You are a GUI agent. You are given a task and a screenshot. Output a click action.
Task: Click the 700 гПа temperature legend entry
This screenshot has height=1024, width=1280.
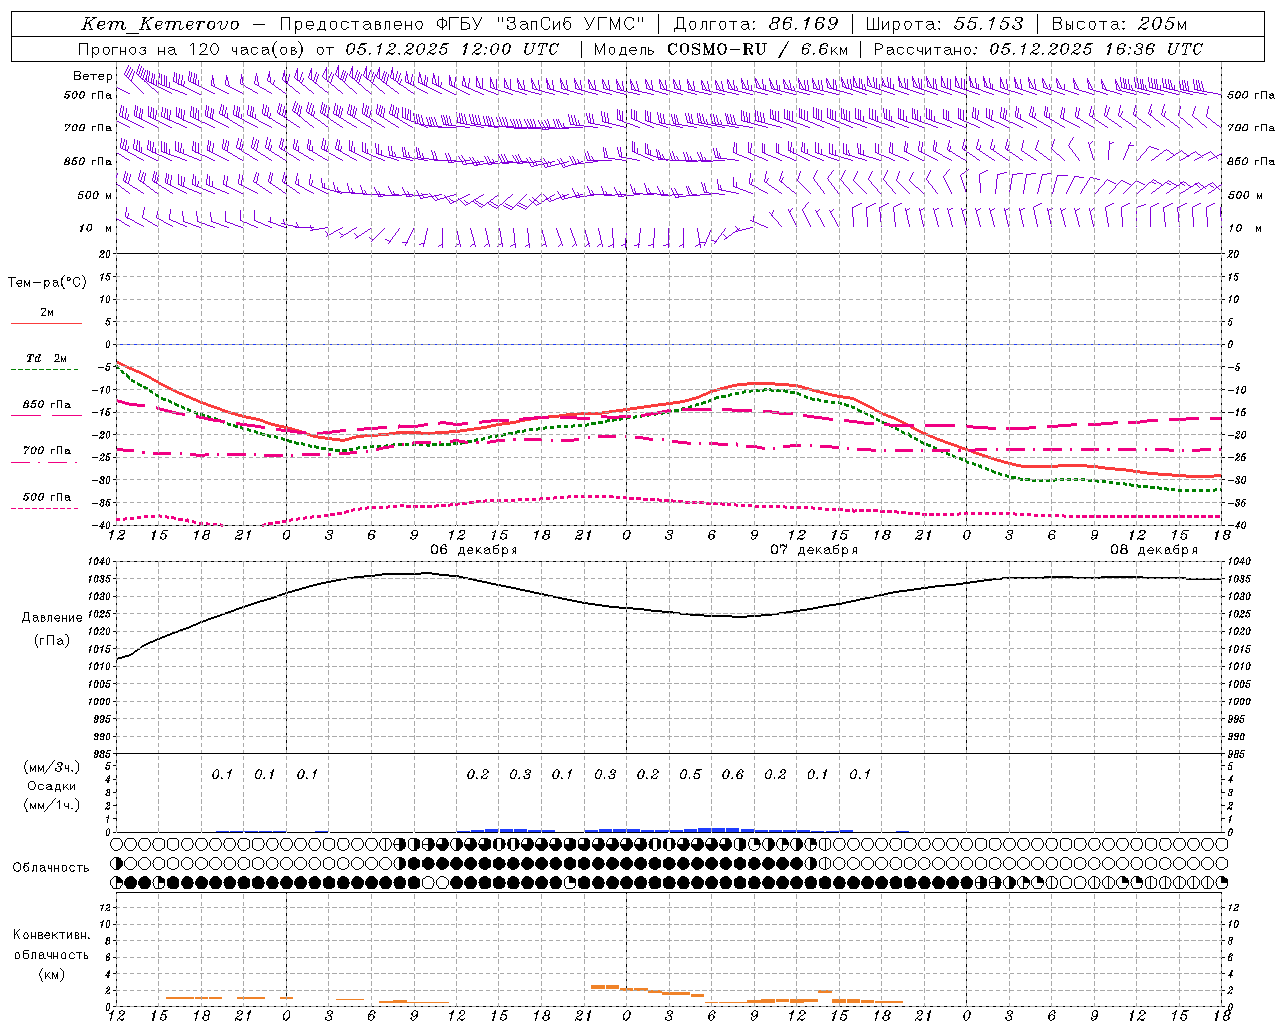tap(47, 451)
